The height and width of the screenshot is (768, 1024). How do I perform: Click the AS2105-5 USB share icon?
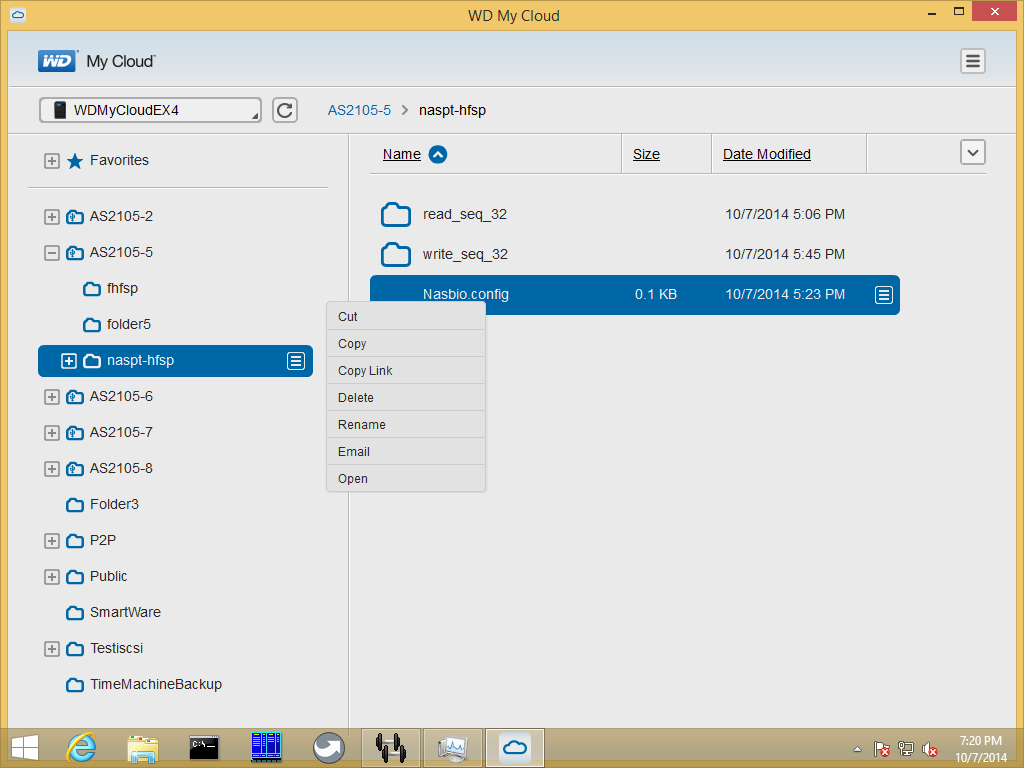click(x=75, y=252)
